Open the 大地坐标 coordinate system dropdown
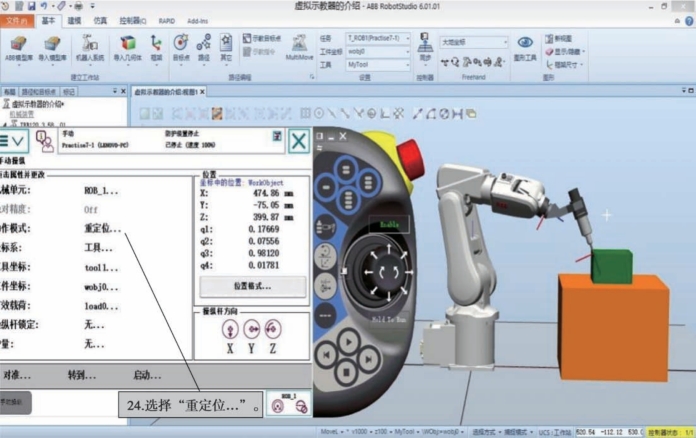 click(x=474, y=42)
